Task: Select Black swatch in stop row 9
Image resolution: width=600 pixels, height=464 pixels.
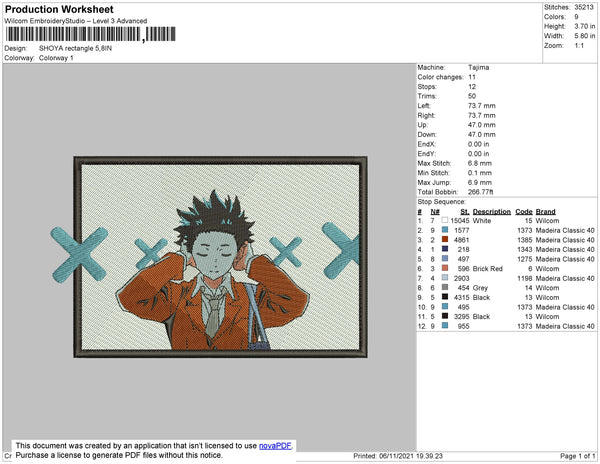Action: tap(445, 297)
